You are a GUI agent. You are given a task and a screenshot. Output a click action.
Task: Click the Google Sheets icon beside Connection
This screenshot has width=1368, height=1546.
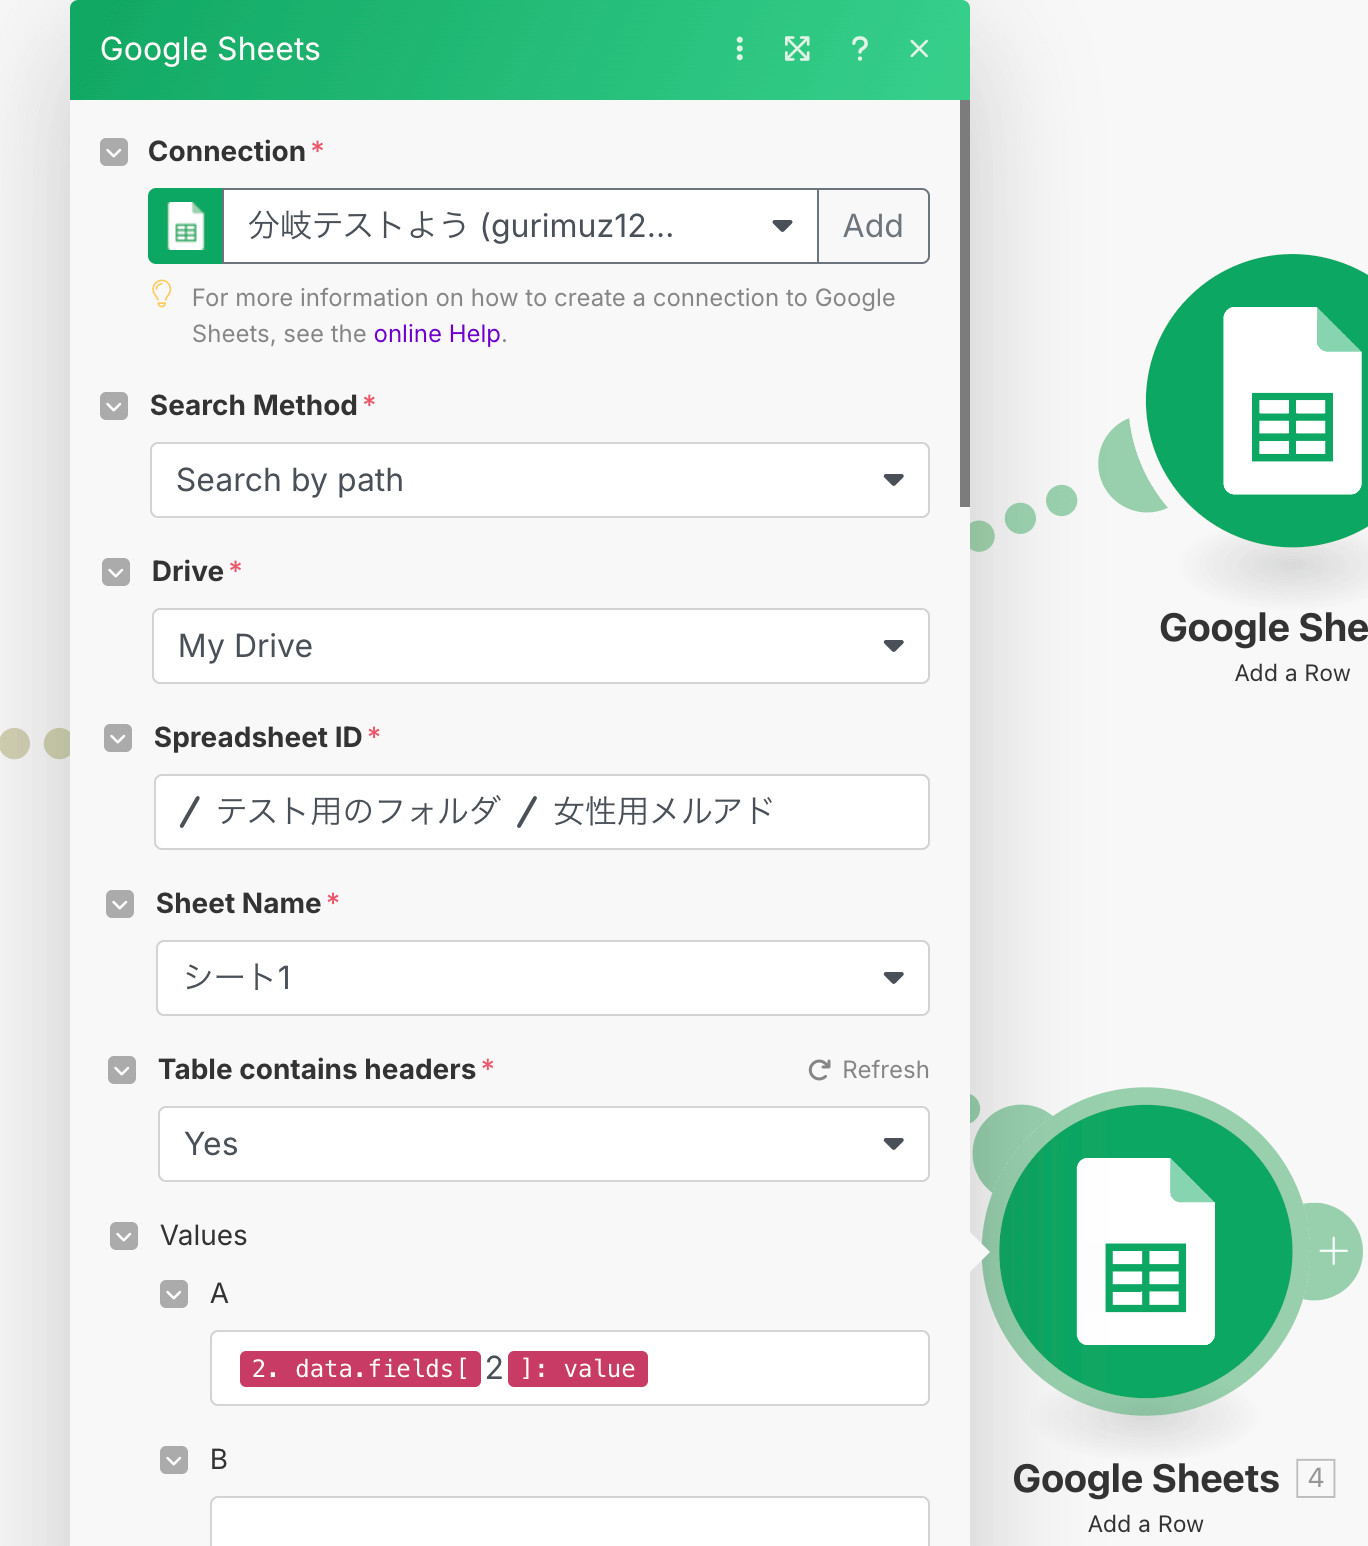pos(186,226)
